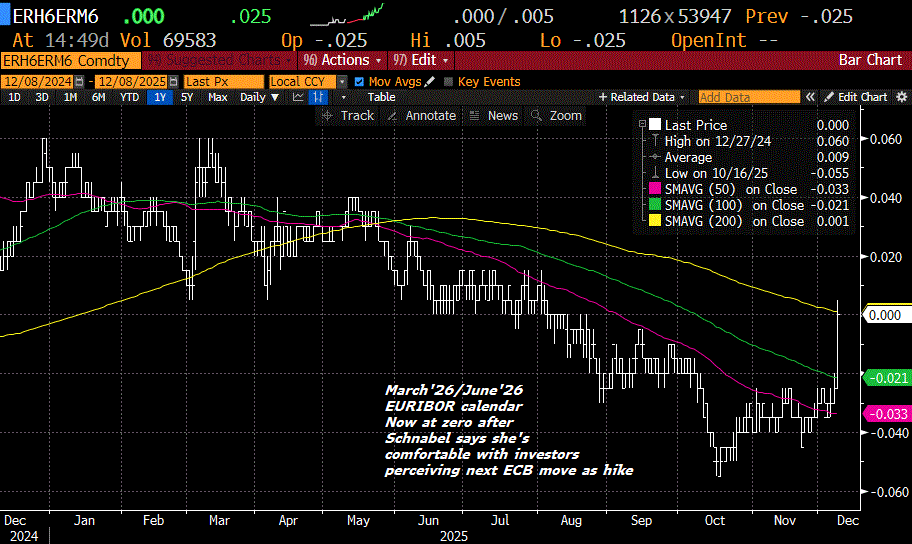
Task: Open the Suggested Charts menu
Action: [x=219, y=60]
